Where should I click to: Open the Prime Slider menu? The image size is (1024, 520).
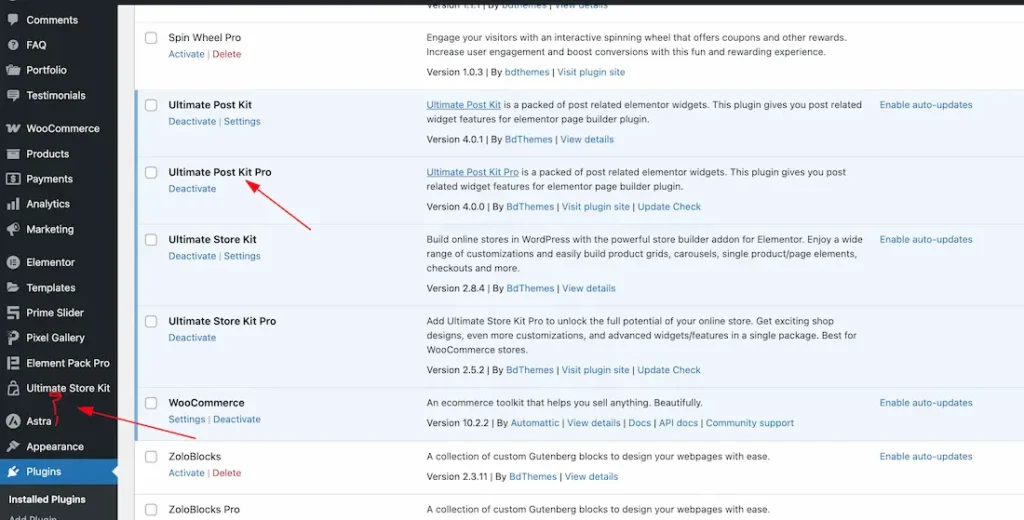point(55,313)
